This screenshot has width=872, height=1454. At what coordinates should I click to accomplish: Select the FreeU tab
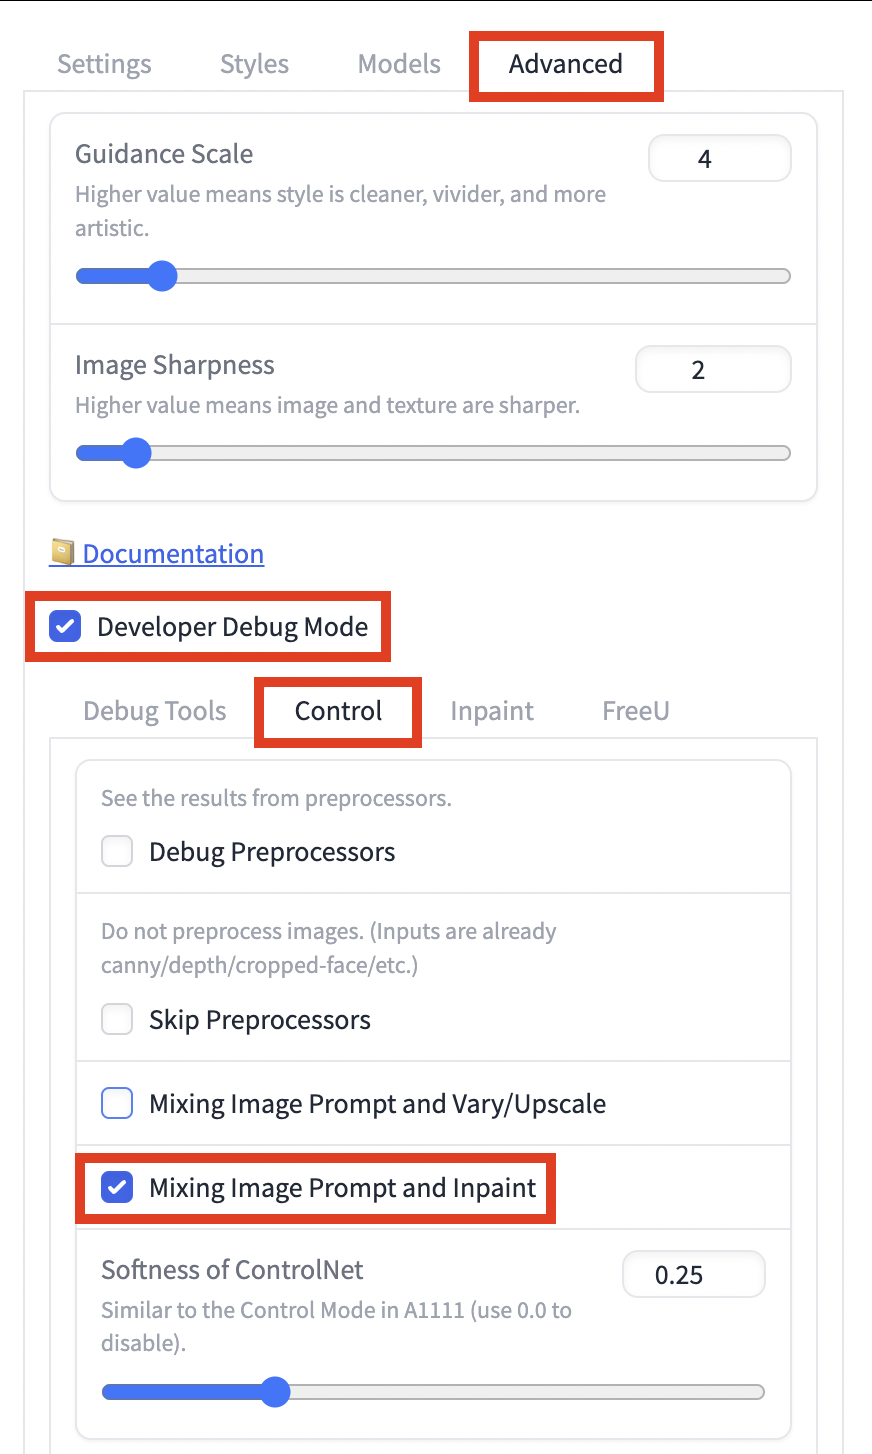(635, 711)
